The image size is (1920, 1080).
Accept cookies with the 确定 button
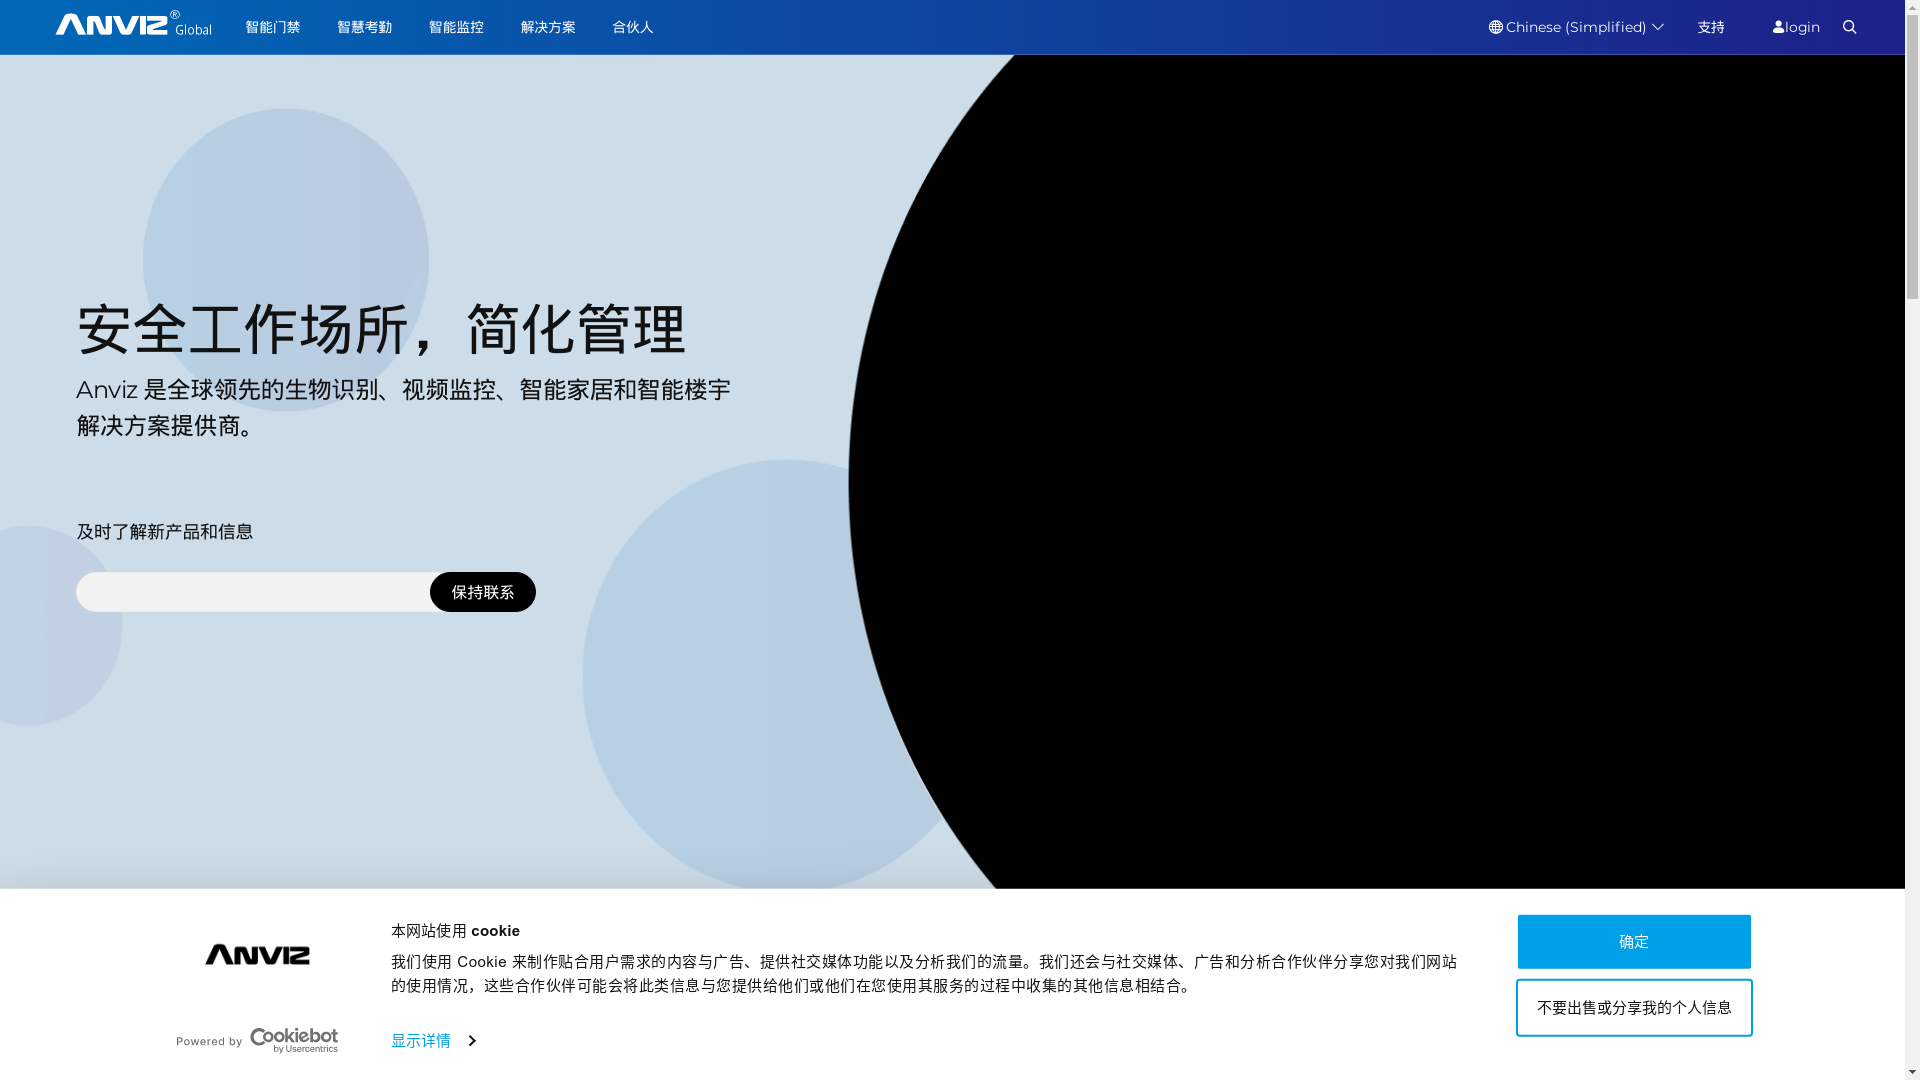pyautogui.click(x=1634, y=942)
